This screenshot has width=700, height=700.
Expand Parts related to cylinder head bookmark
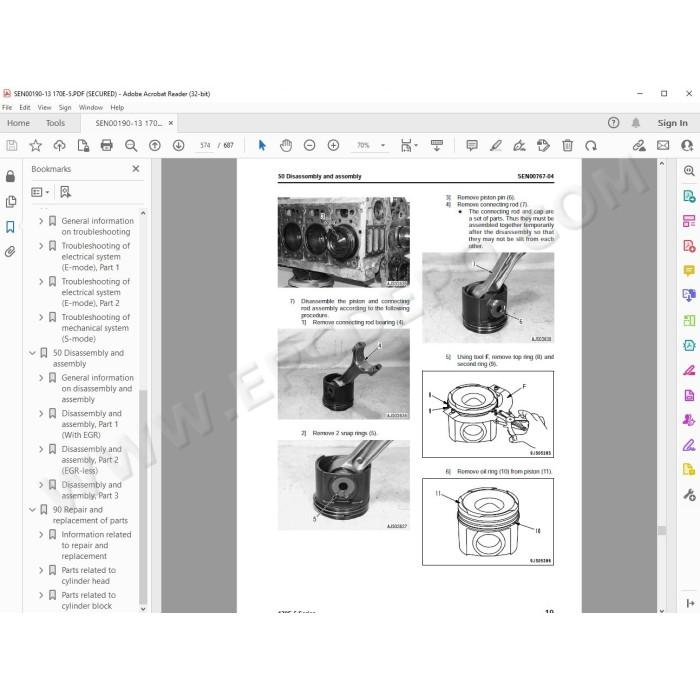pyautogui.click(x=41, y=571)
